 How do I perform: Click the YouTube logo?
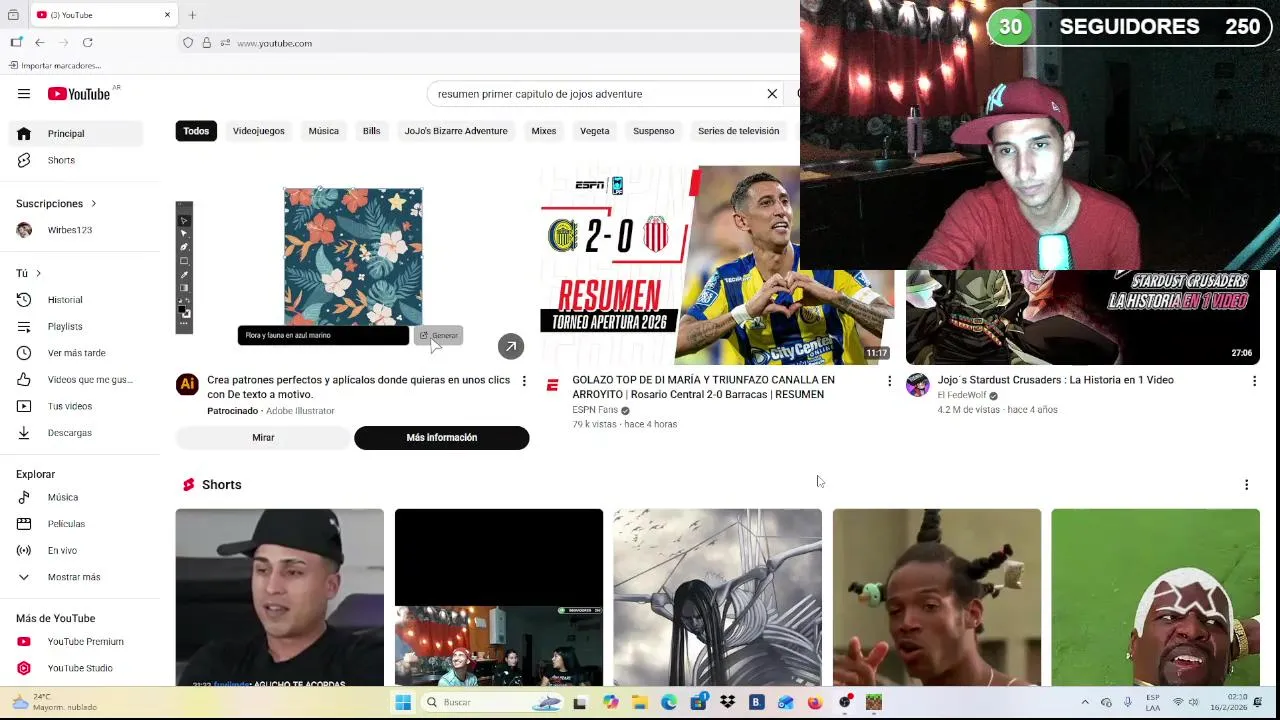[79, 94]
